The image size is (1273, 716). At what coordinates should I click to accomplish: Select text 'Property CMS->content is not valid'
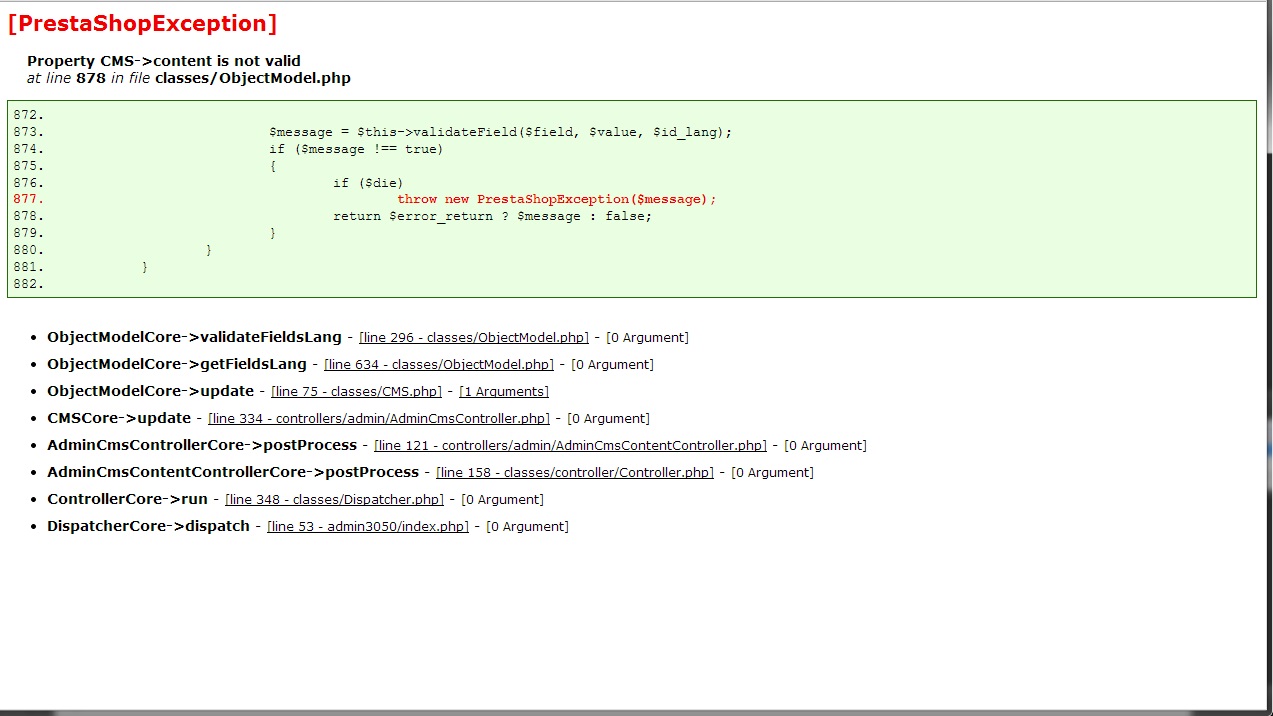164,61
